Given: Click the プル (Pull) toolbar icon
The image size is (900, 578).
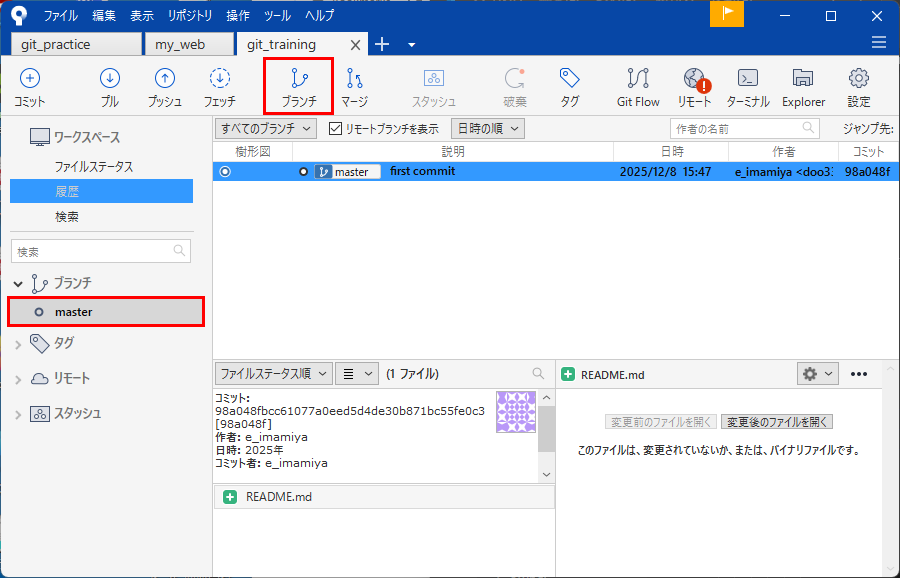Looking at the screenshot, I should click(110, 87).
